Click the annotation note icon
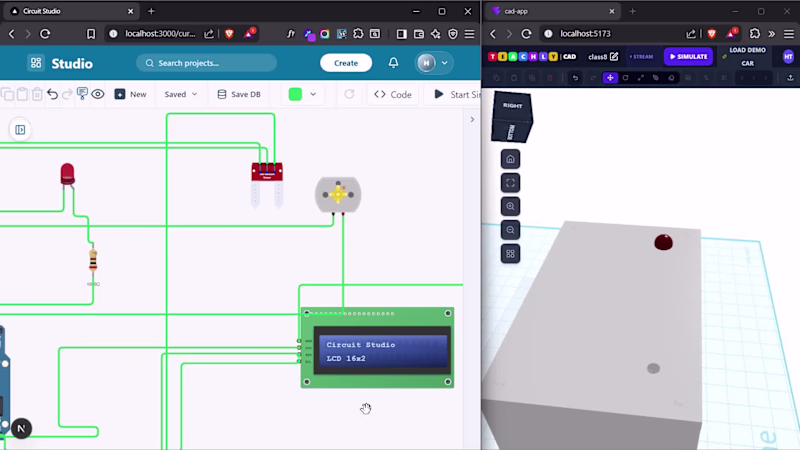The height and width of the screenshot is (450, 800). [82, 94]
